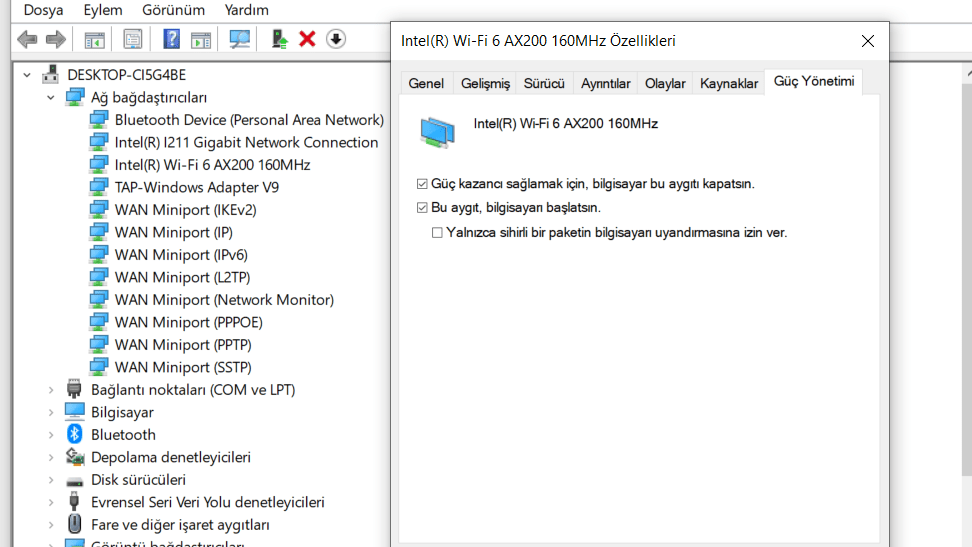972x547 pixels.
Task: Click the update driver toolbar icon
Action: (280, 39)
